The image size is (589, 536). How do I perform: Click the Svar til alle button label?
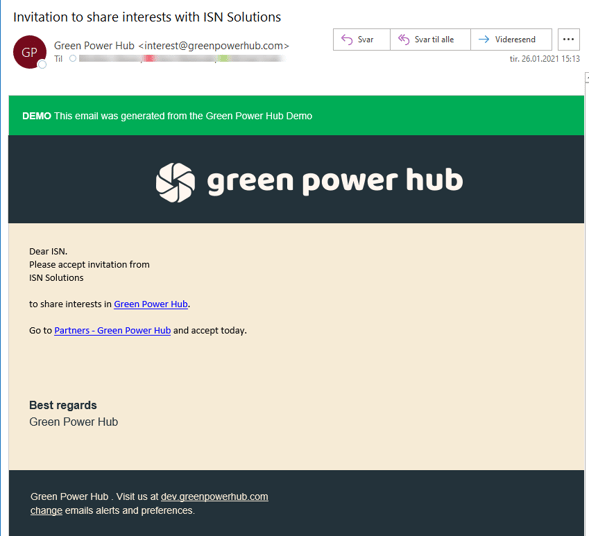434,39
